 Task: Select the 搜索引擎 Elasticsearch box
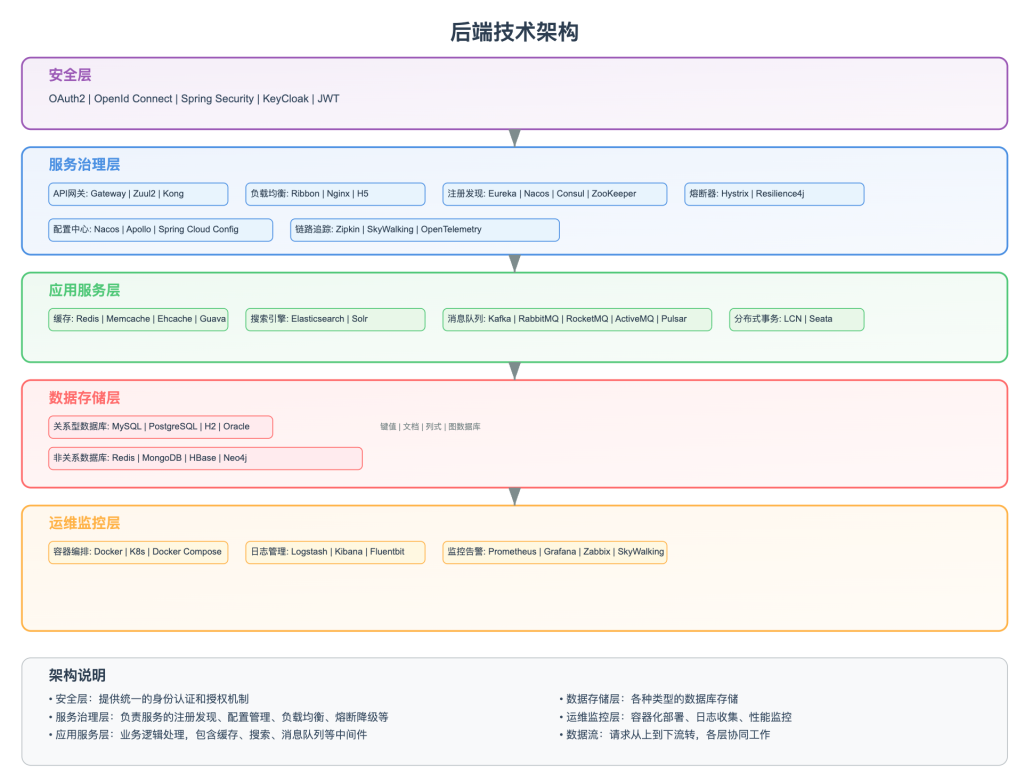(x=335, y=319)
